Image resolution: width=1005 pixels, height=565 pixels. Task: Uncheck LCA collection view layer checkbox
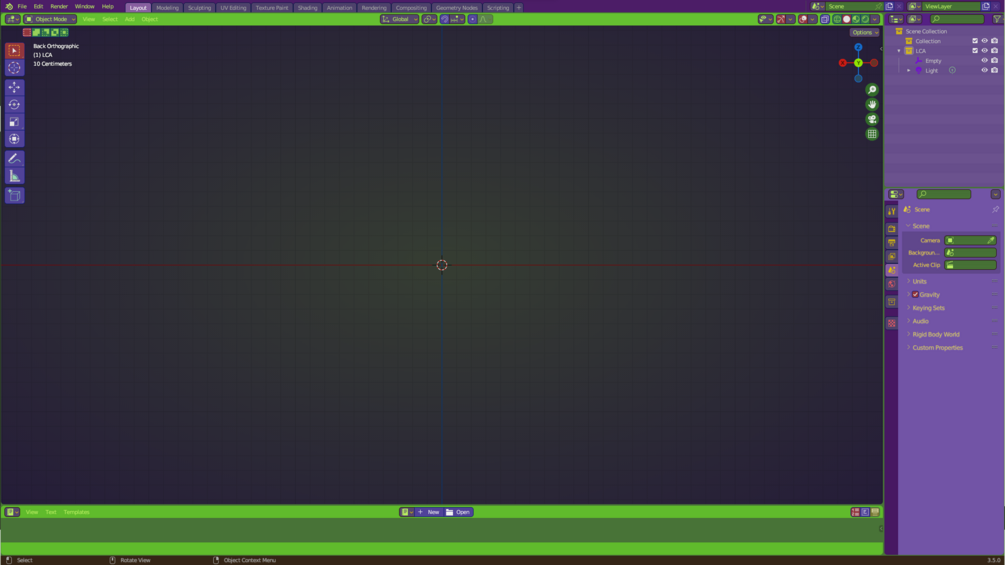[x=975, y=51]
